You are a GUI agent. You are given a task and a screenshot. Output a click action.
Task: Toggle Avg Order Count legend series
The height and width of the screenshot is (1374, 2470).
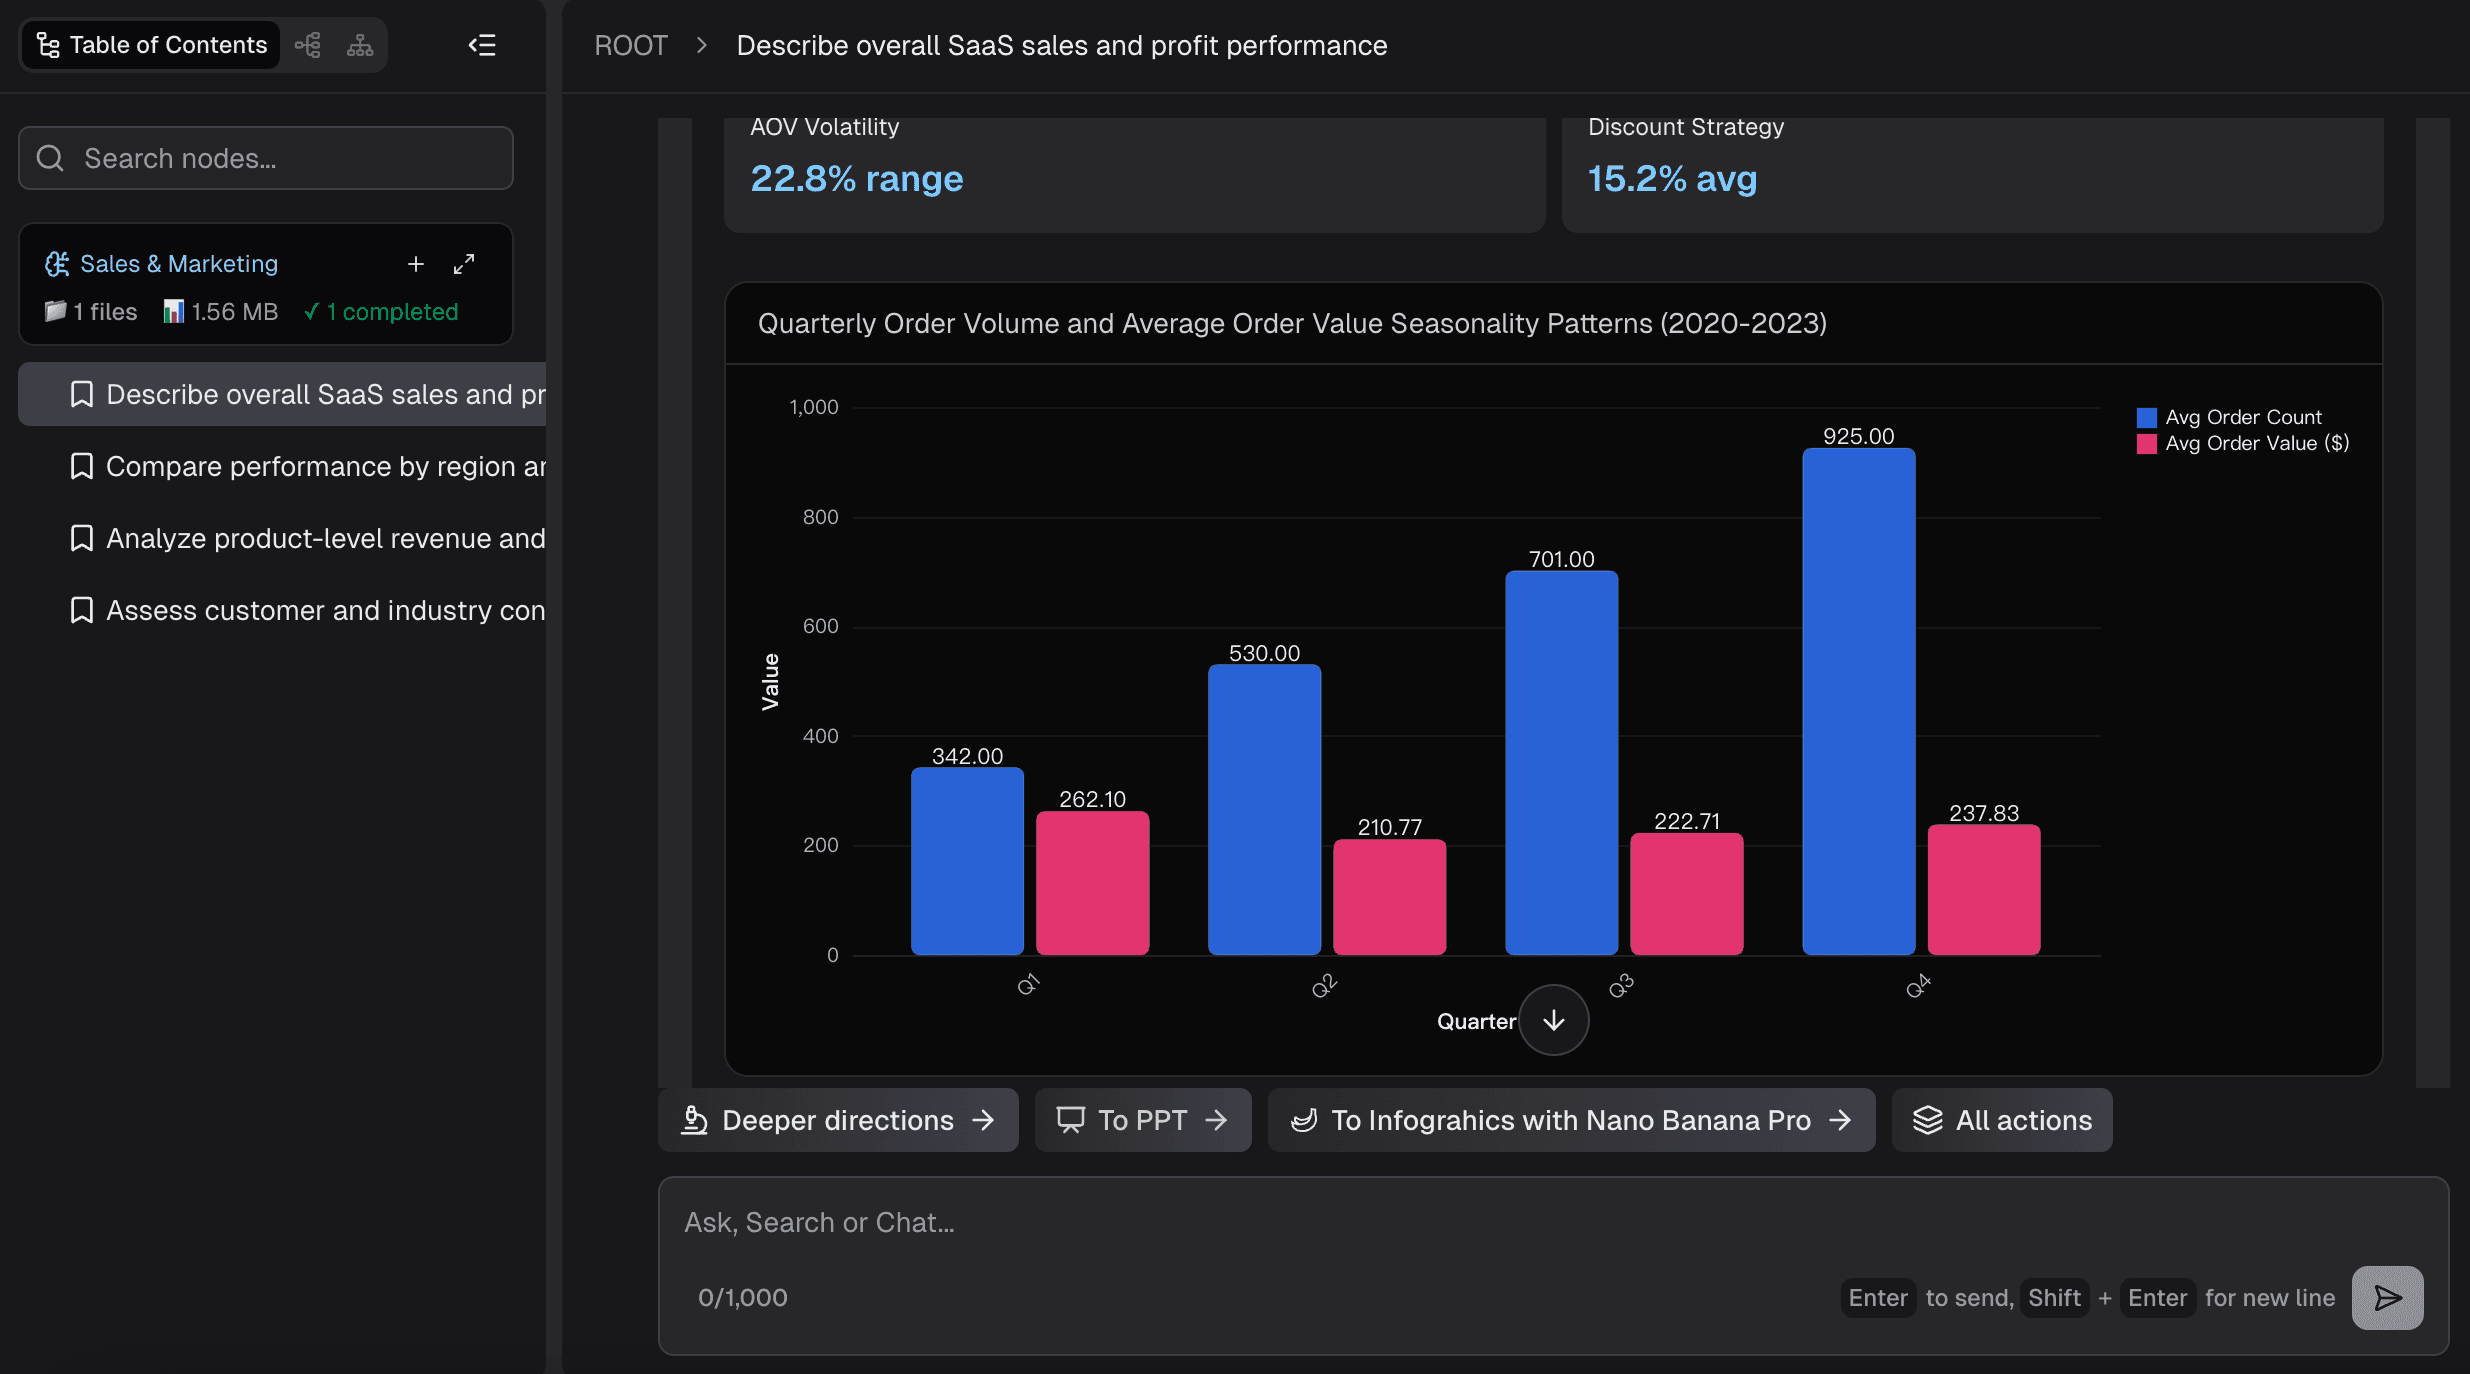coord(2243,417)
